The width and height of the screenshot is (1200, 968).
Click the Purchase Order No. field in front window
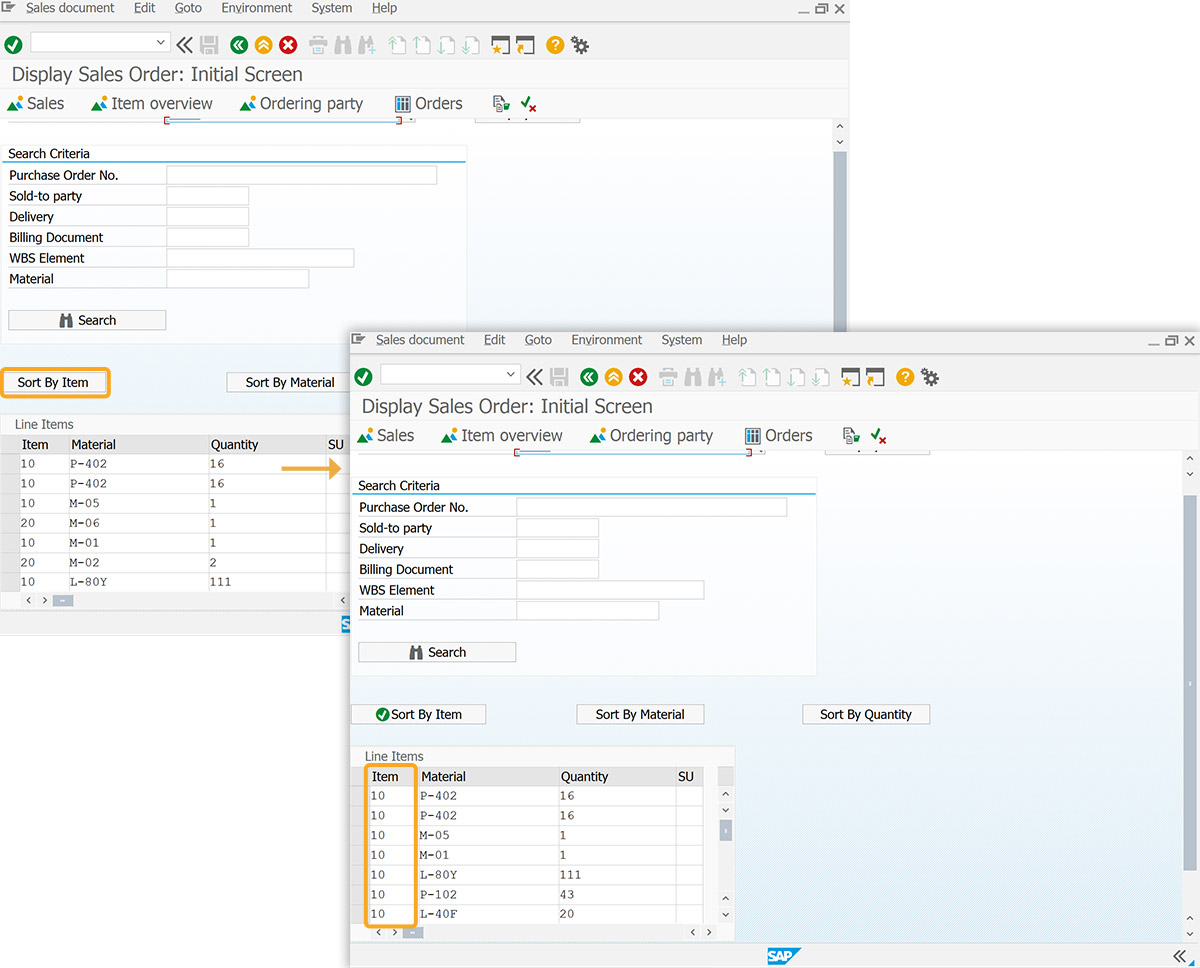(x=652, y=507)
